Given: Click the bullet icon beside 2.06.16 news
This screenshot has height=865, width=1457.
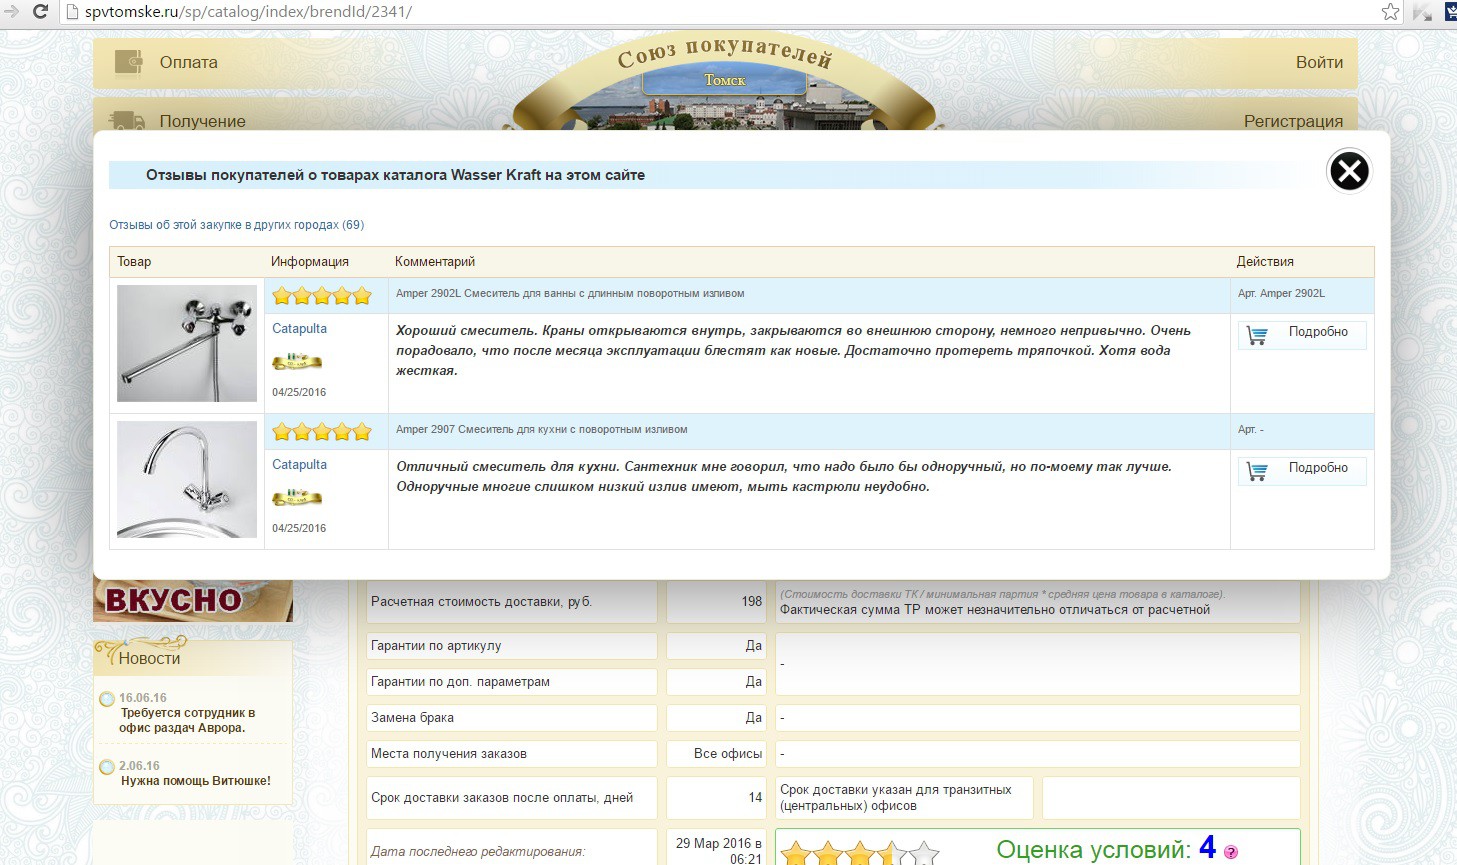Looking at the screenshot, I should [x=107, y=767].
